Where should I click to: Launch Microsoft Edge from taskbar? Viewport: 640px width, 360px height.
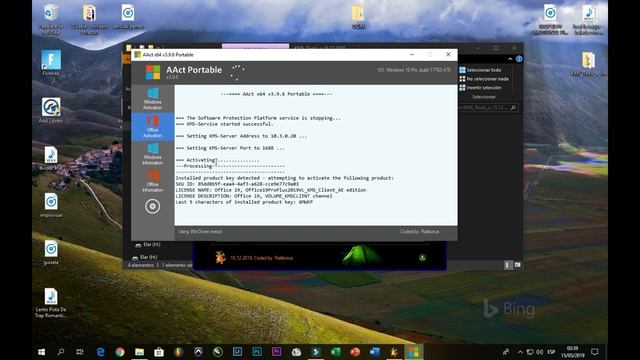coord(100,352)
